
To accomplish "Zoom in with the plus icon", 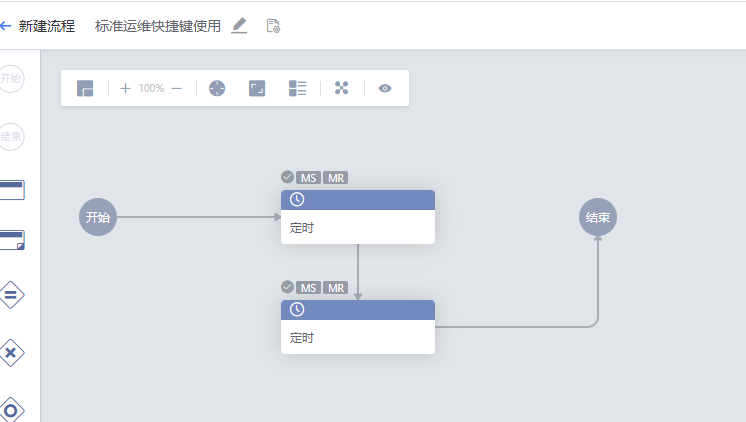I will tap(125, 88).
